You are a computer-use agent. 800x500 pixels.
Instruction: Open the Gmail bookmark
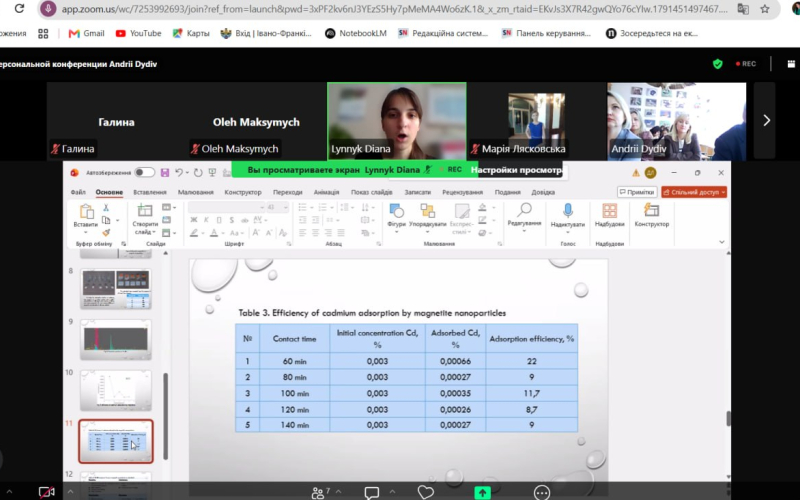(x=86, y=33)
